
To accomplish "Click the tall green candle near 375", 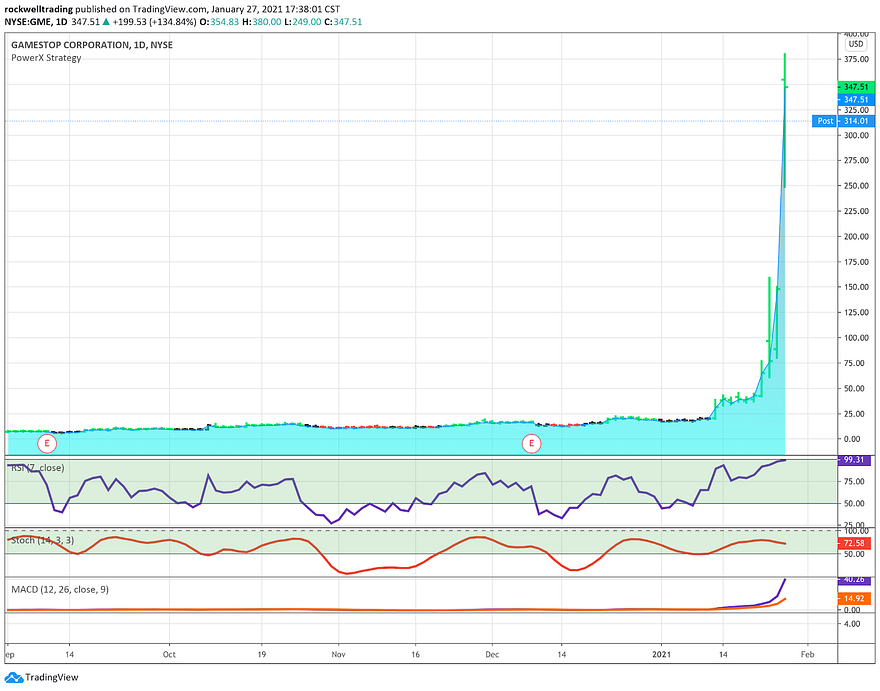I will point(785,120).
